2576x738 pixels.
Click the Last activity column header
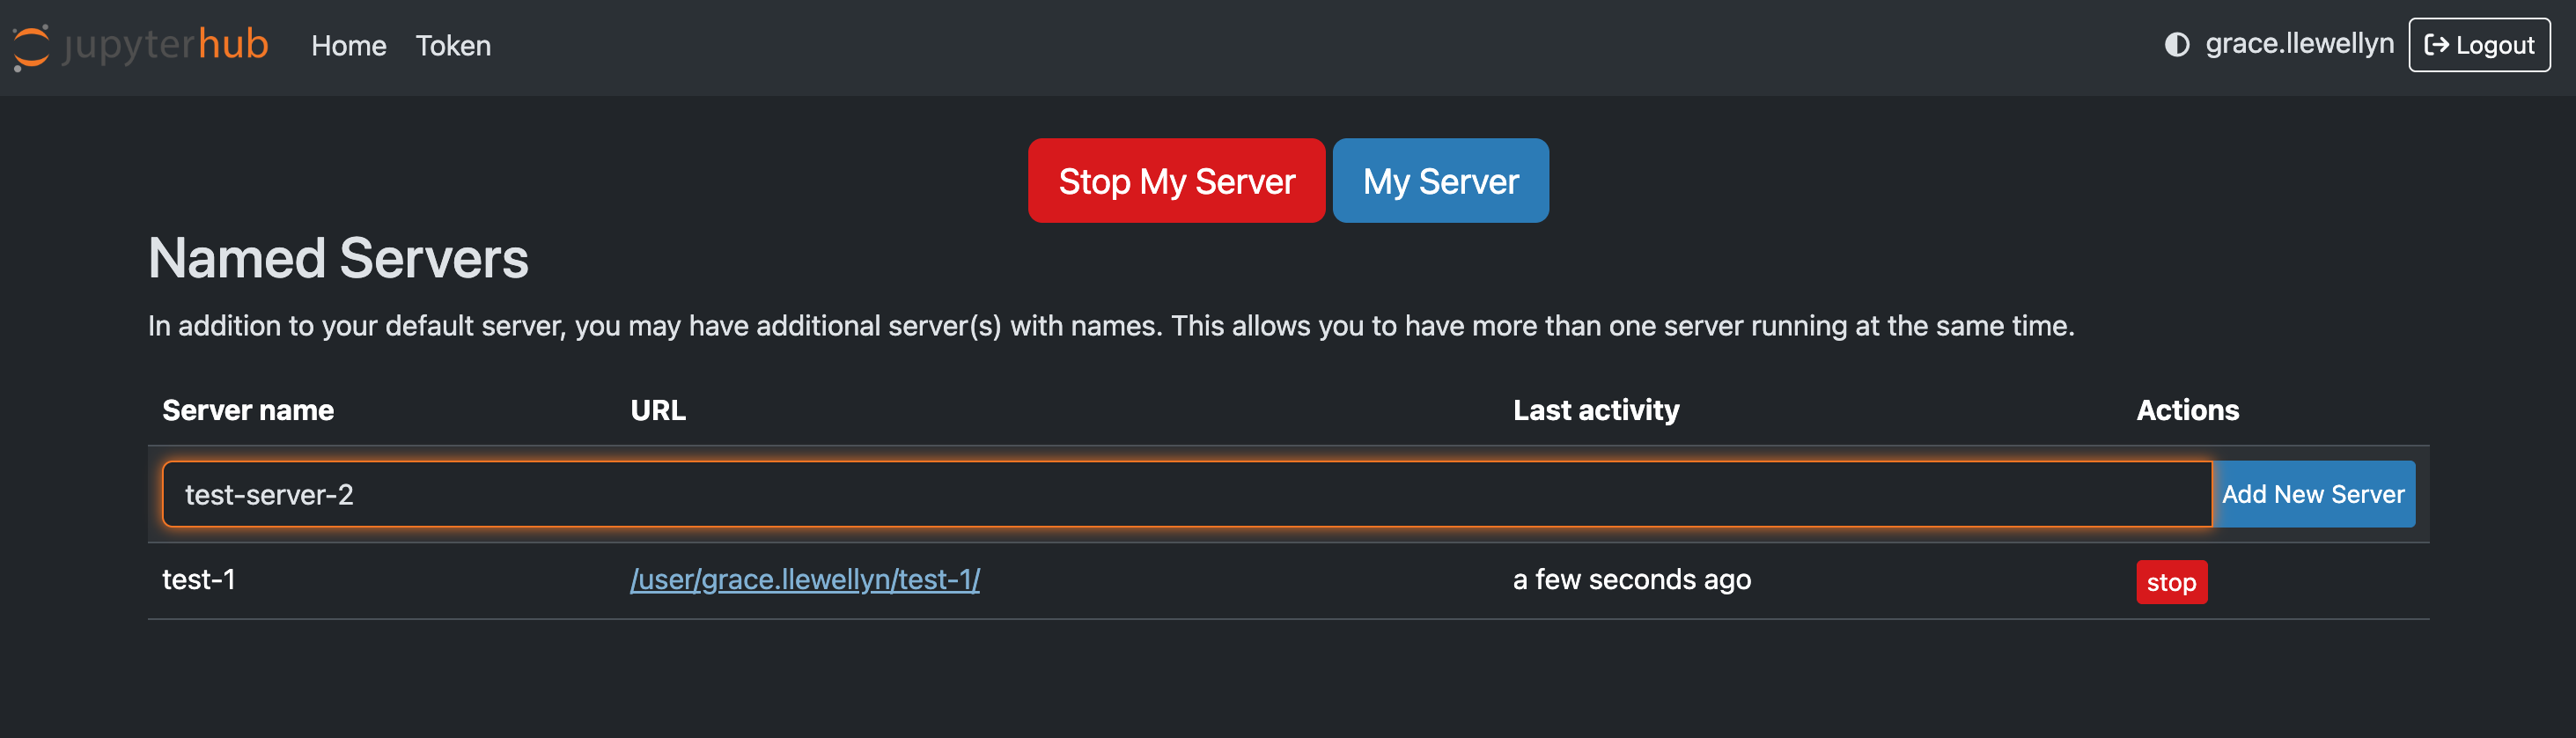pos(1596,410)
